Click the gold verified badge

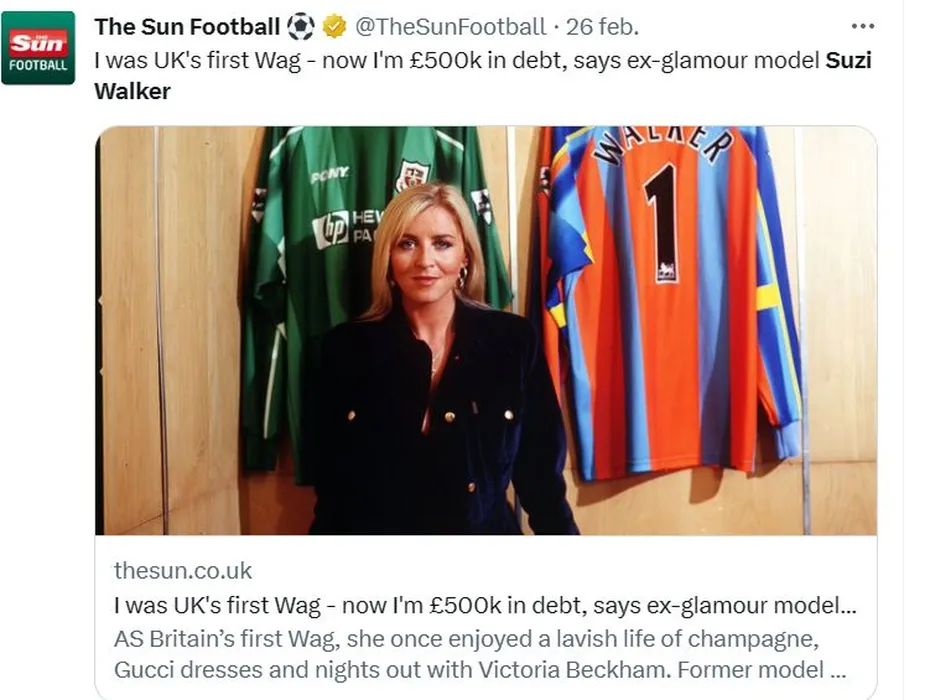334,27
